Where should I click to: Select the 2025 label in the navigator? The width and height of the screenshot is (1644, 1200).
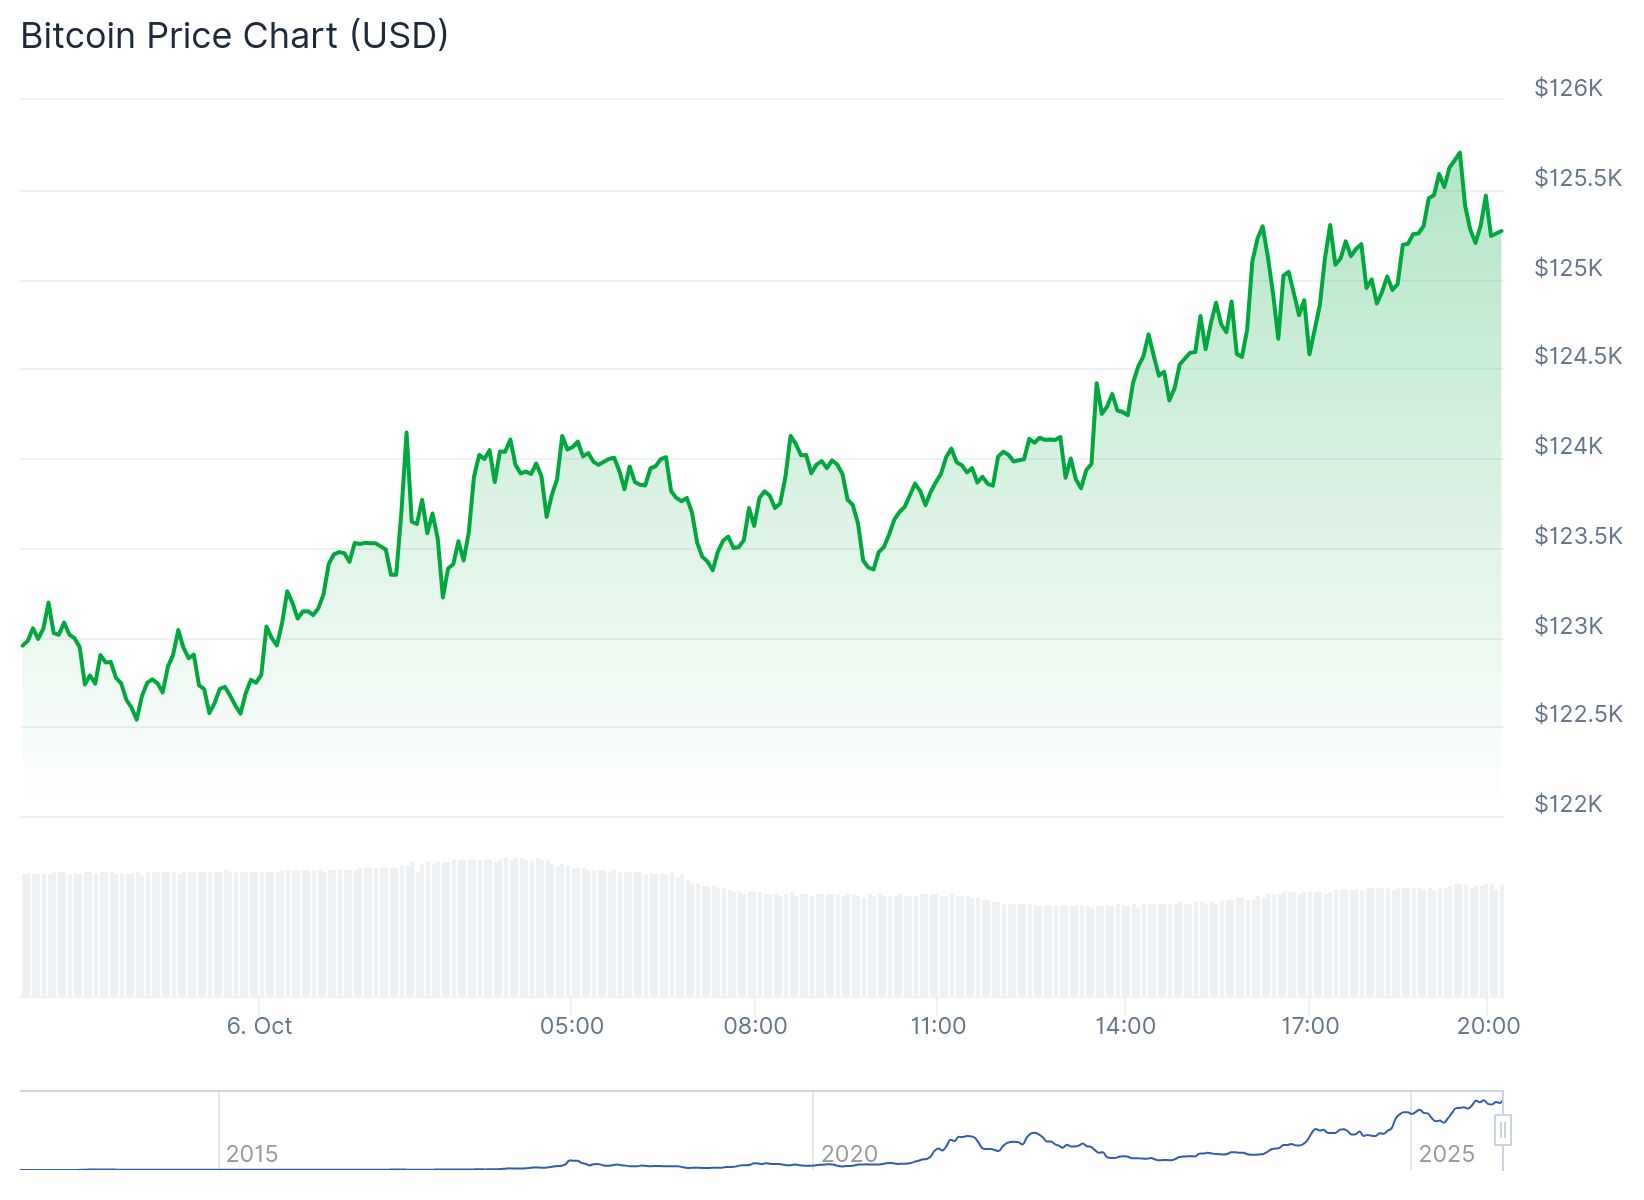coord(1446,1154)
